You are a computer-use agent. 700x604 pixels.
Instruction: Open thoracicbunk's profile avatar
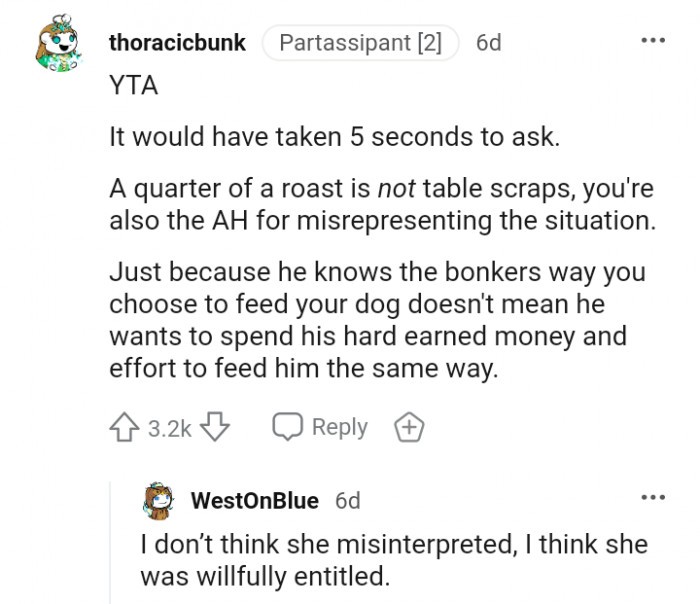[56, 46]
